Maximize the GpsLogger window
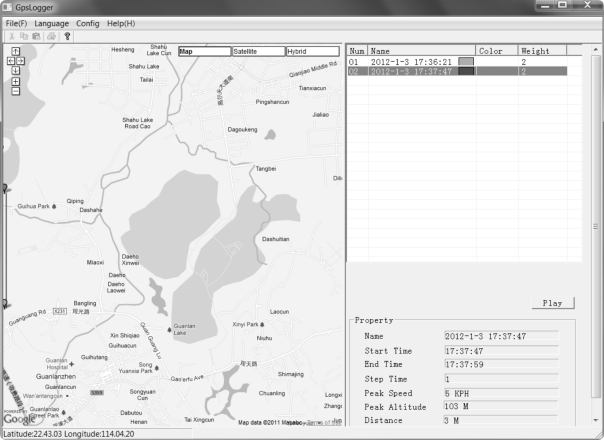 562,5
